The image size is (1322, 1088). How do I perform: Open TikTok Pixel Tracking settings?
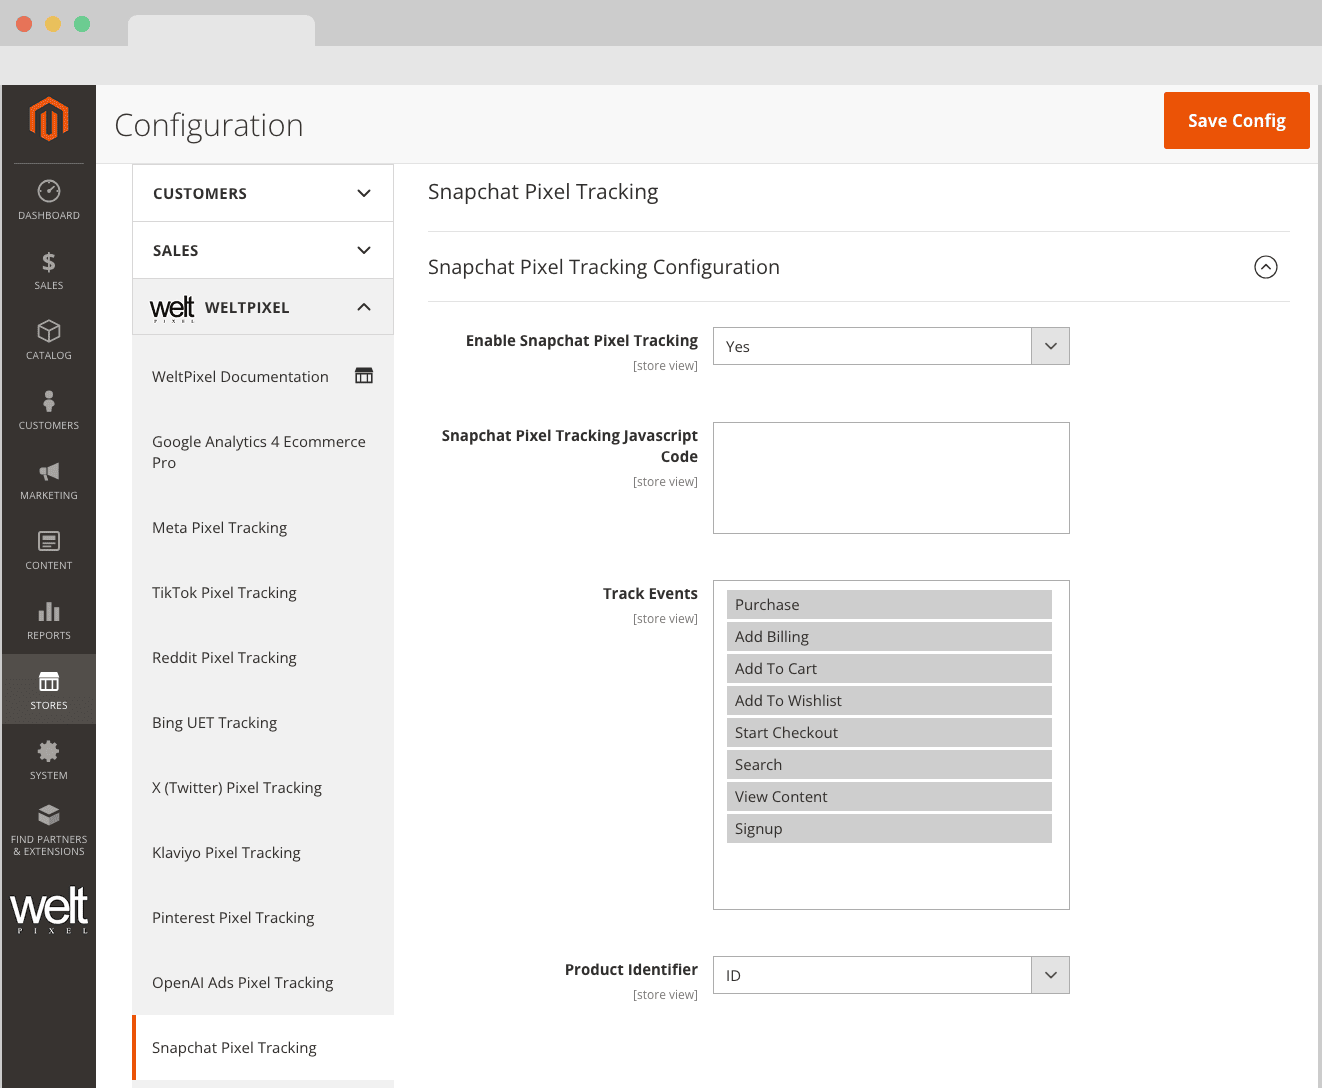pos(263,593)
